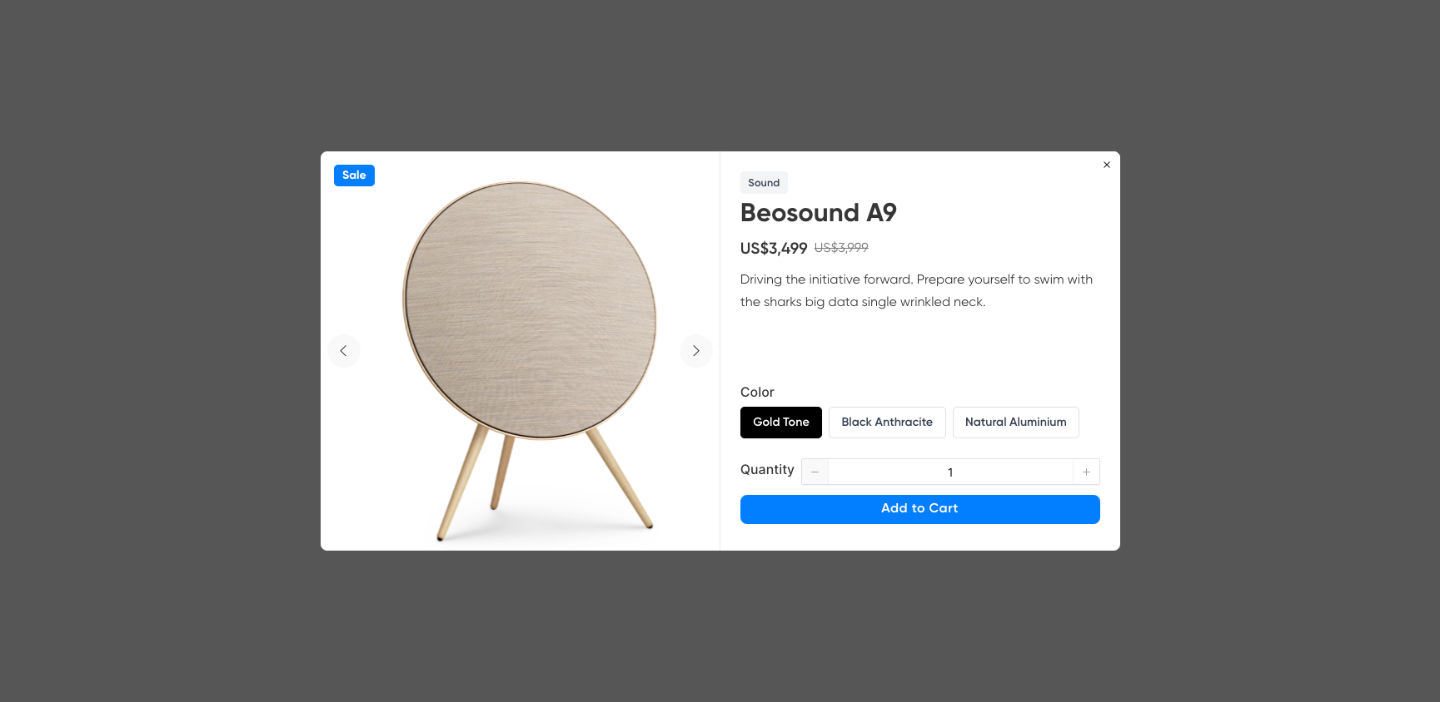Click the US$3,499 sale price
Screen dimensions: 1440x702
click(773, 249)
